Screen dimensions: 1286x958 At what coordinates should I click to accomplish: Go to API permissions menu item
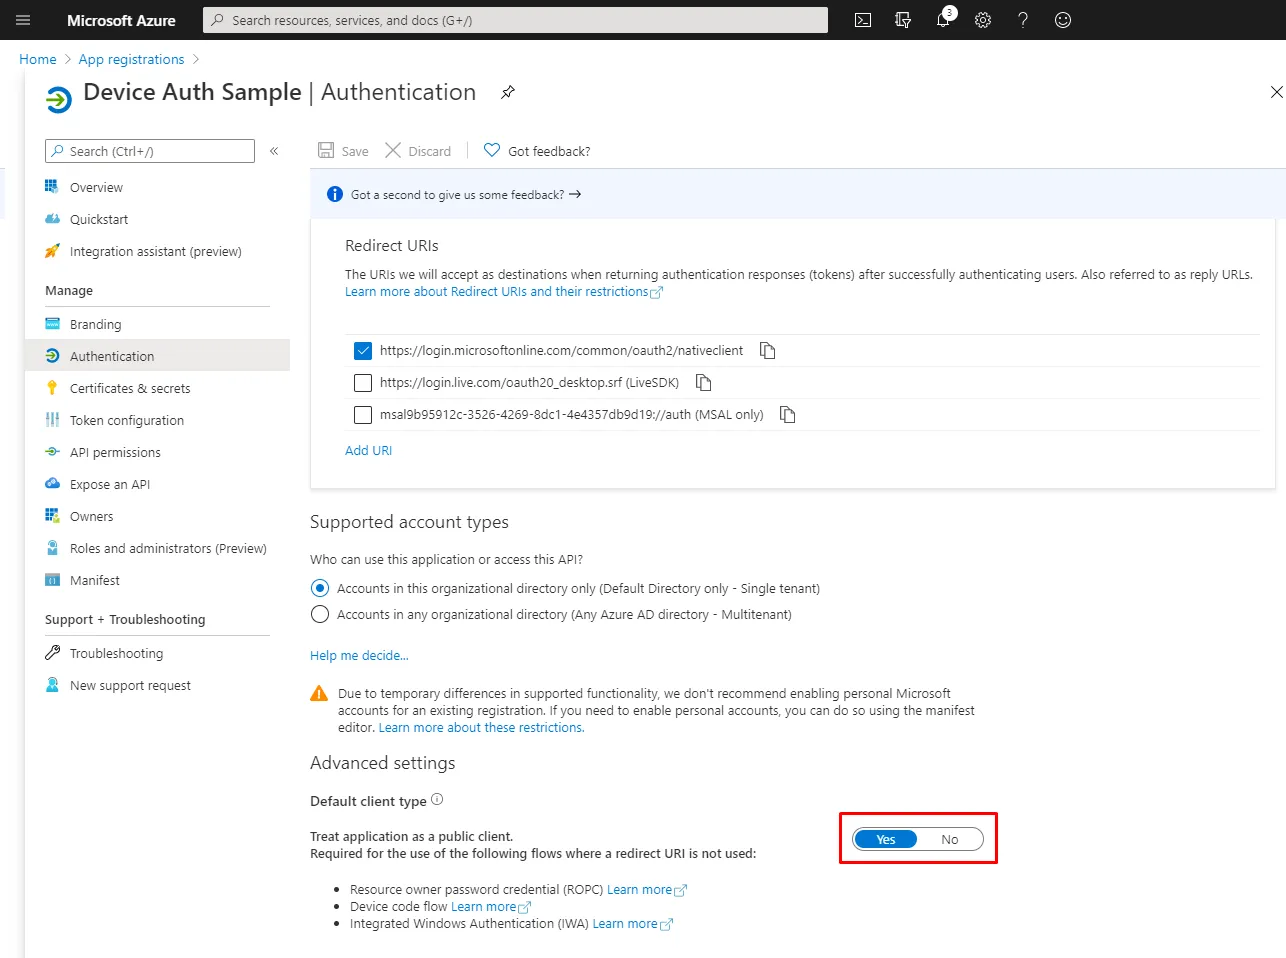[115, 452]
